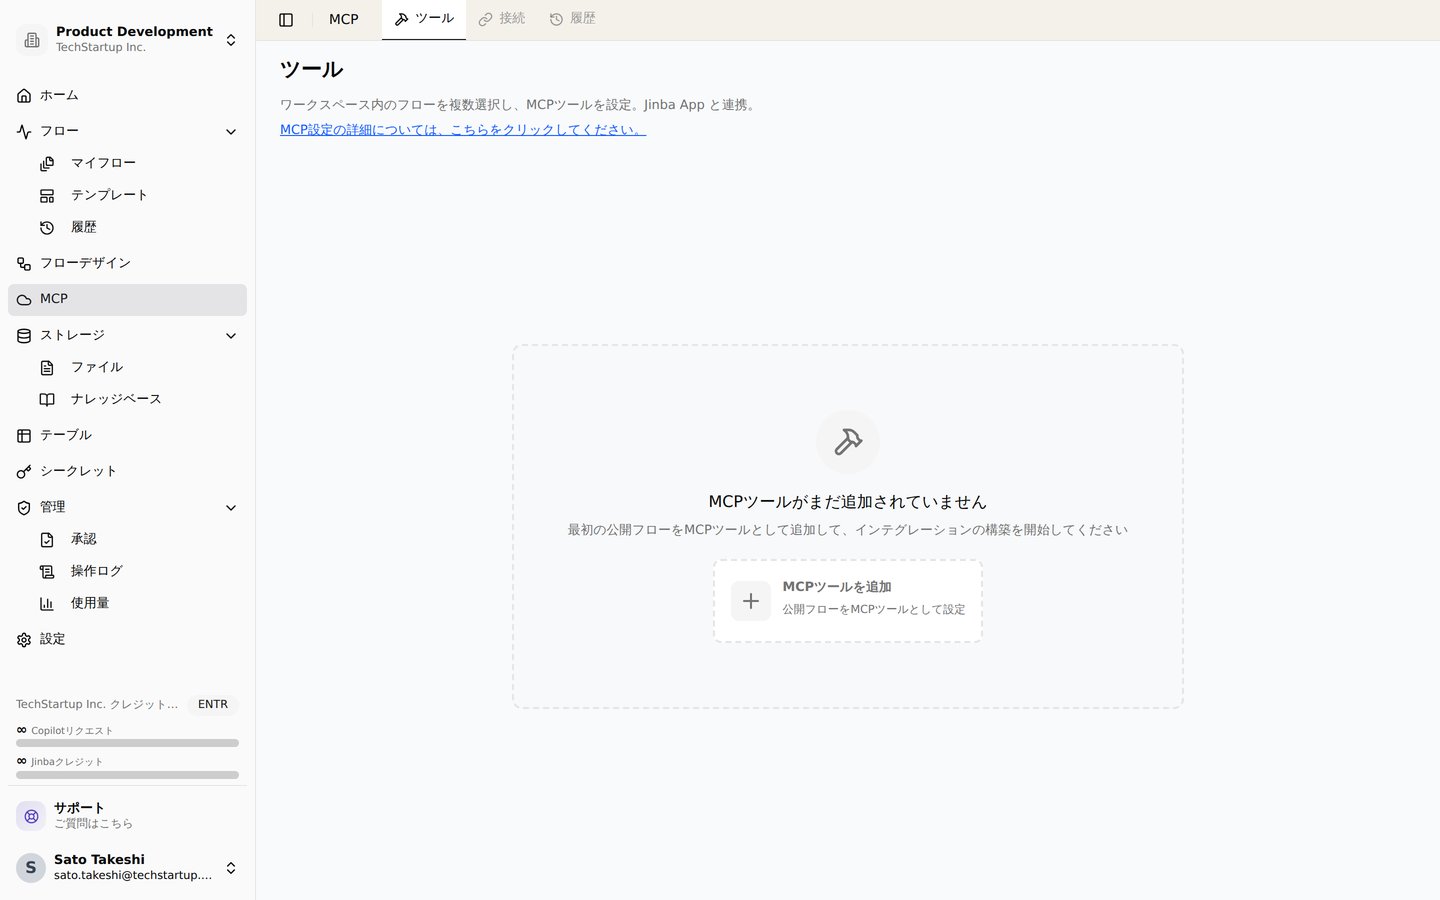The height and width of the screenshot is (900, 1440).
Task: Click the シークレット key icon
Action: tap(24, 472)
